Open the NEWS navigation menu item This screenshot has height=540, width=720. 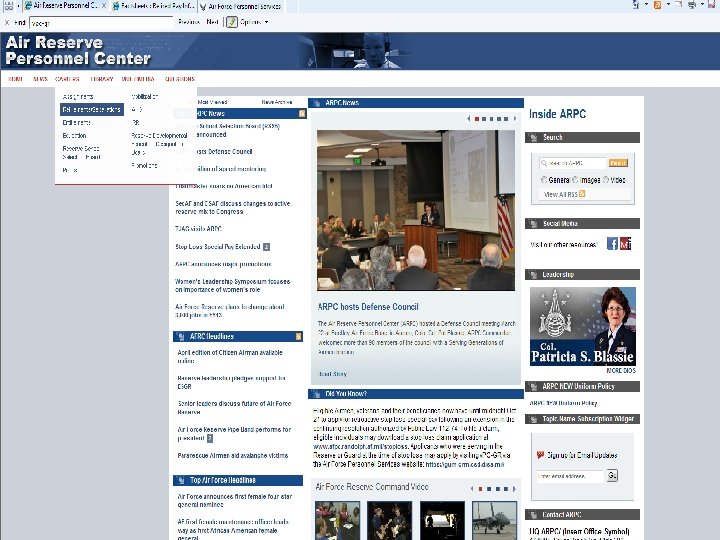click(40, 79)
